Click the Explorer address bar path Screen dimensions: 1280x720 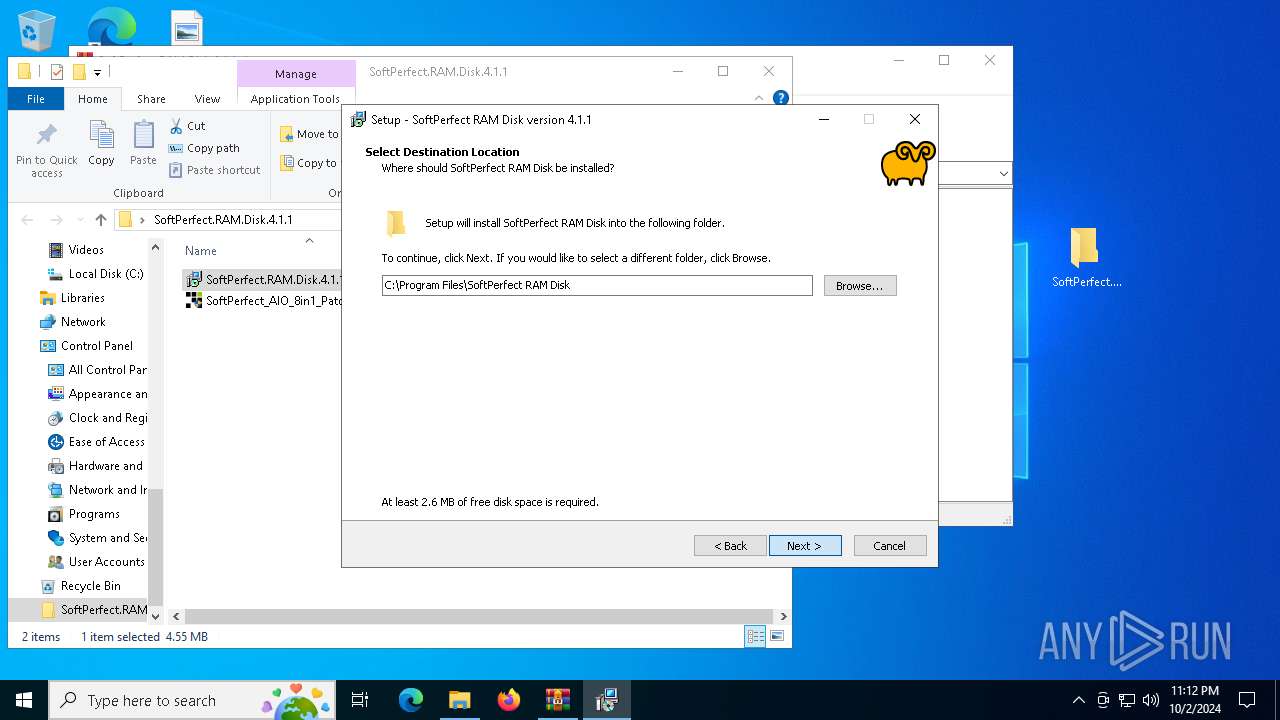[223, 220]
